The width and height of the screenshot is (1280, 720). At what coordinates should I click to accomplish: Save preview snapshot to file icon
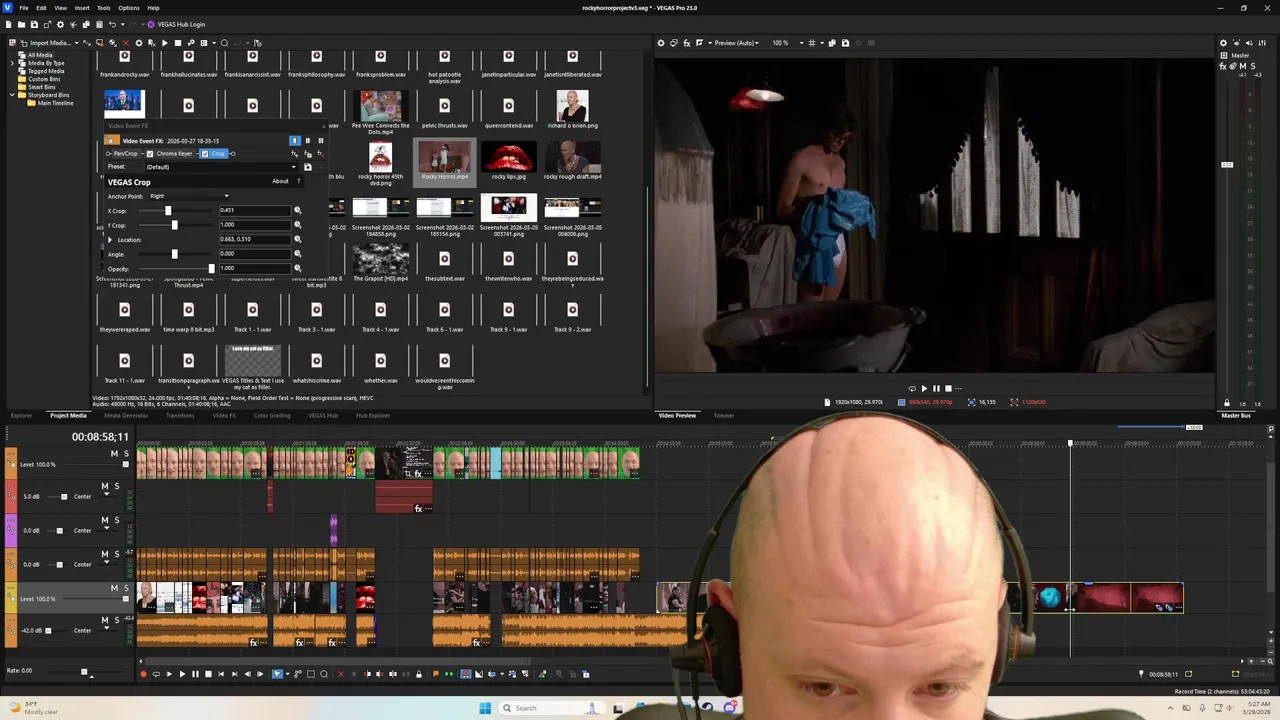[x=845, y=43]
